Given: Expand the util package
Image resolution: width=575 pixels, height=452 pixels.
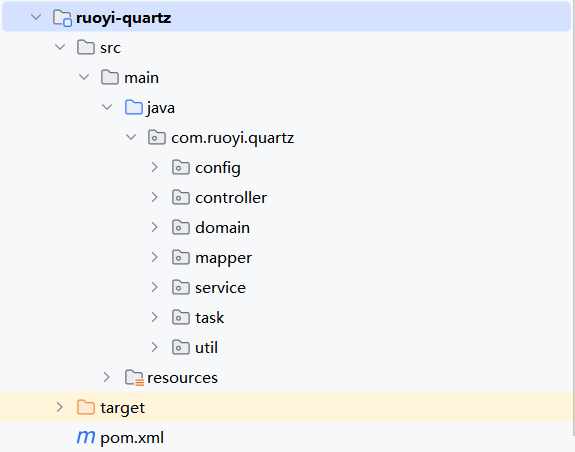Looking at the screenshot, I should [x=155, y=347].
